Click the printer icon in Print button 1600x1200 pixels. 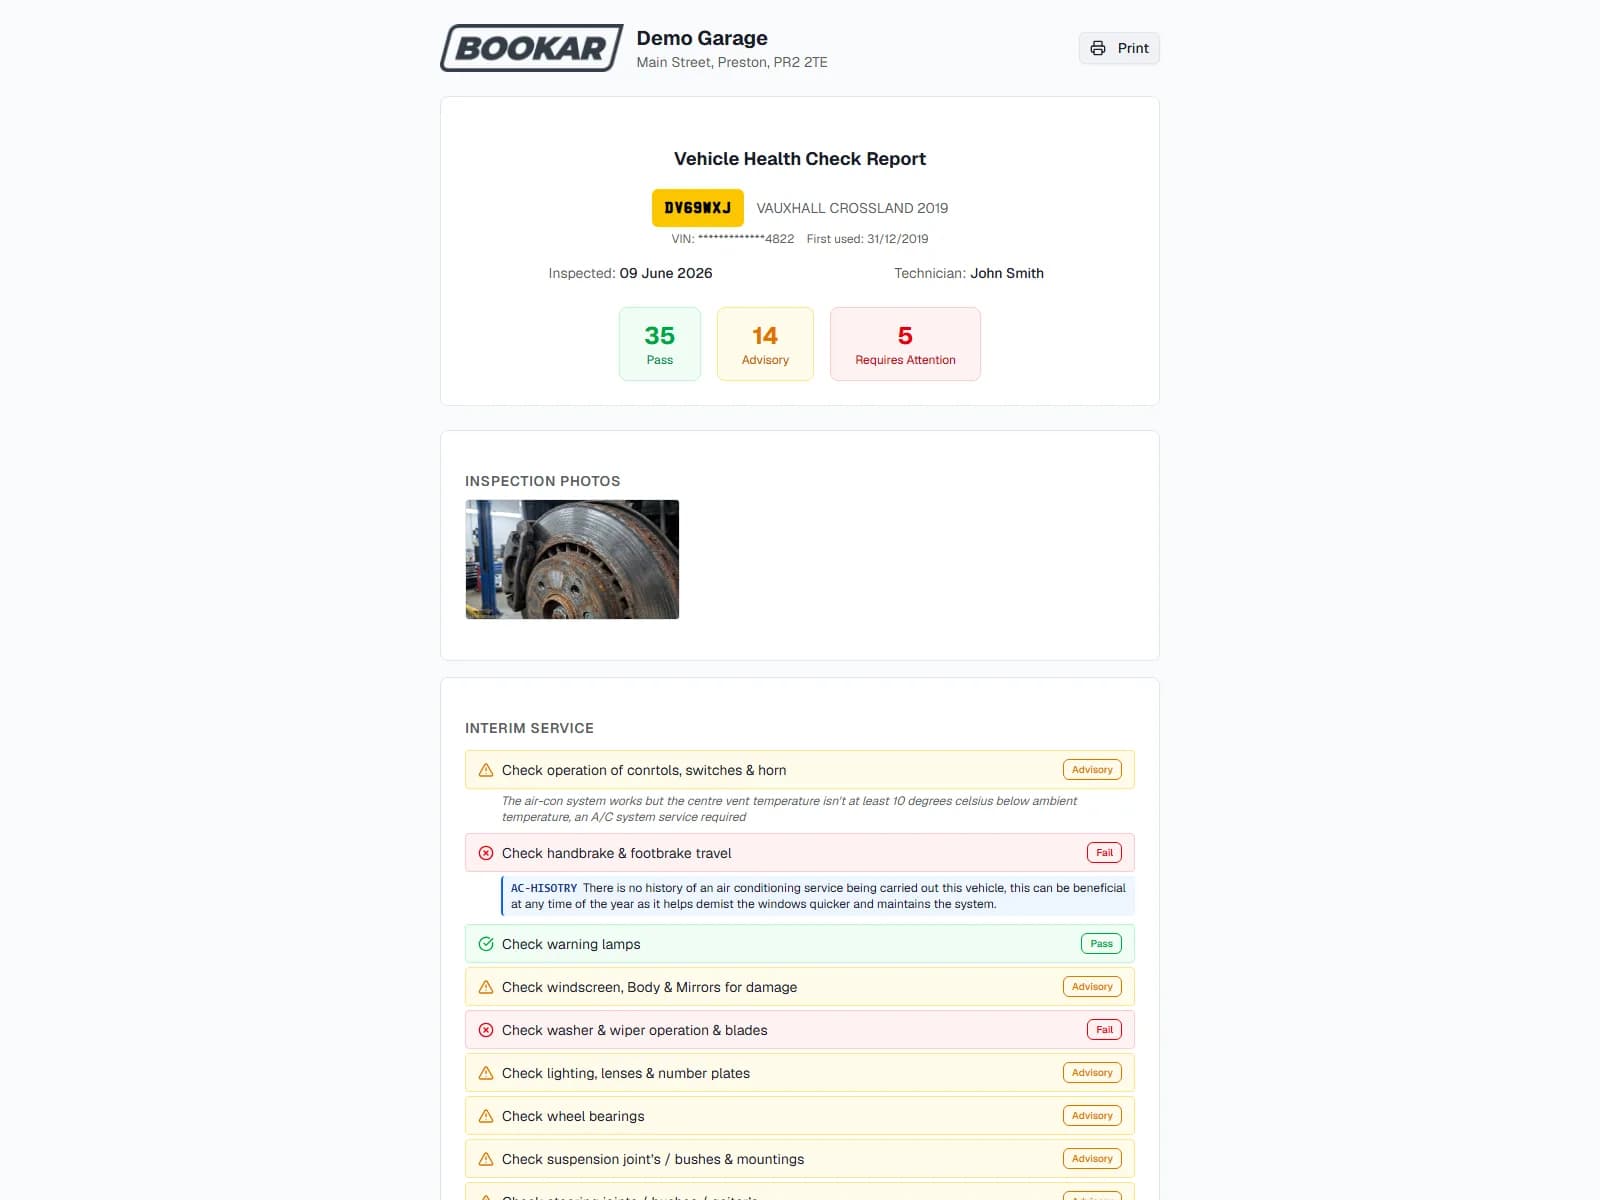(x=1098, y=48)
